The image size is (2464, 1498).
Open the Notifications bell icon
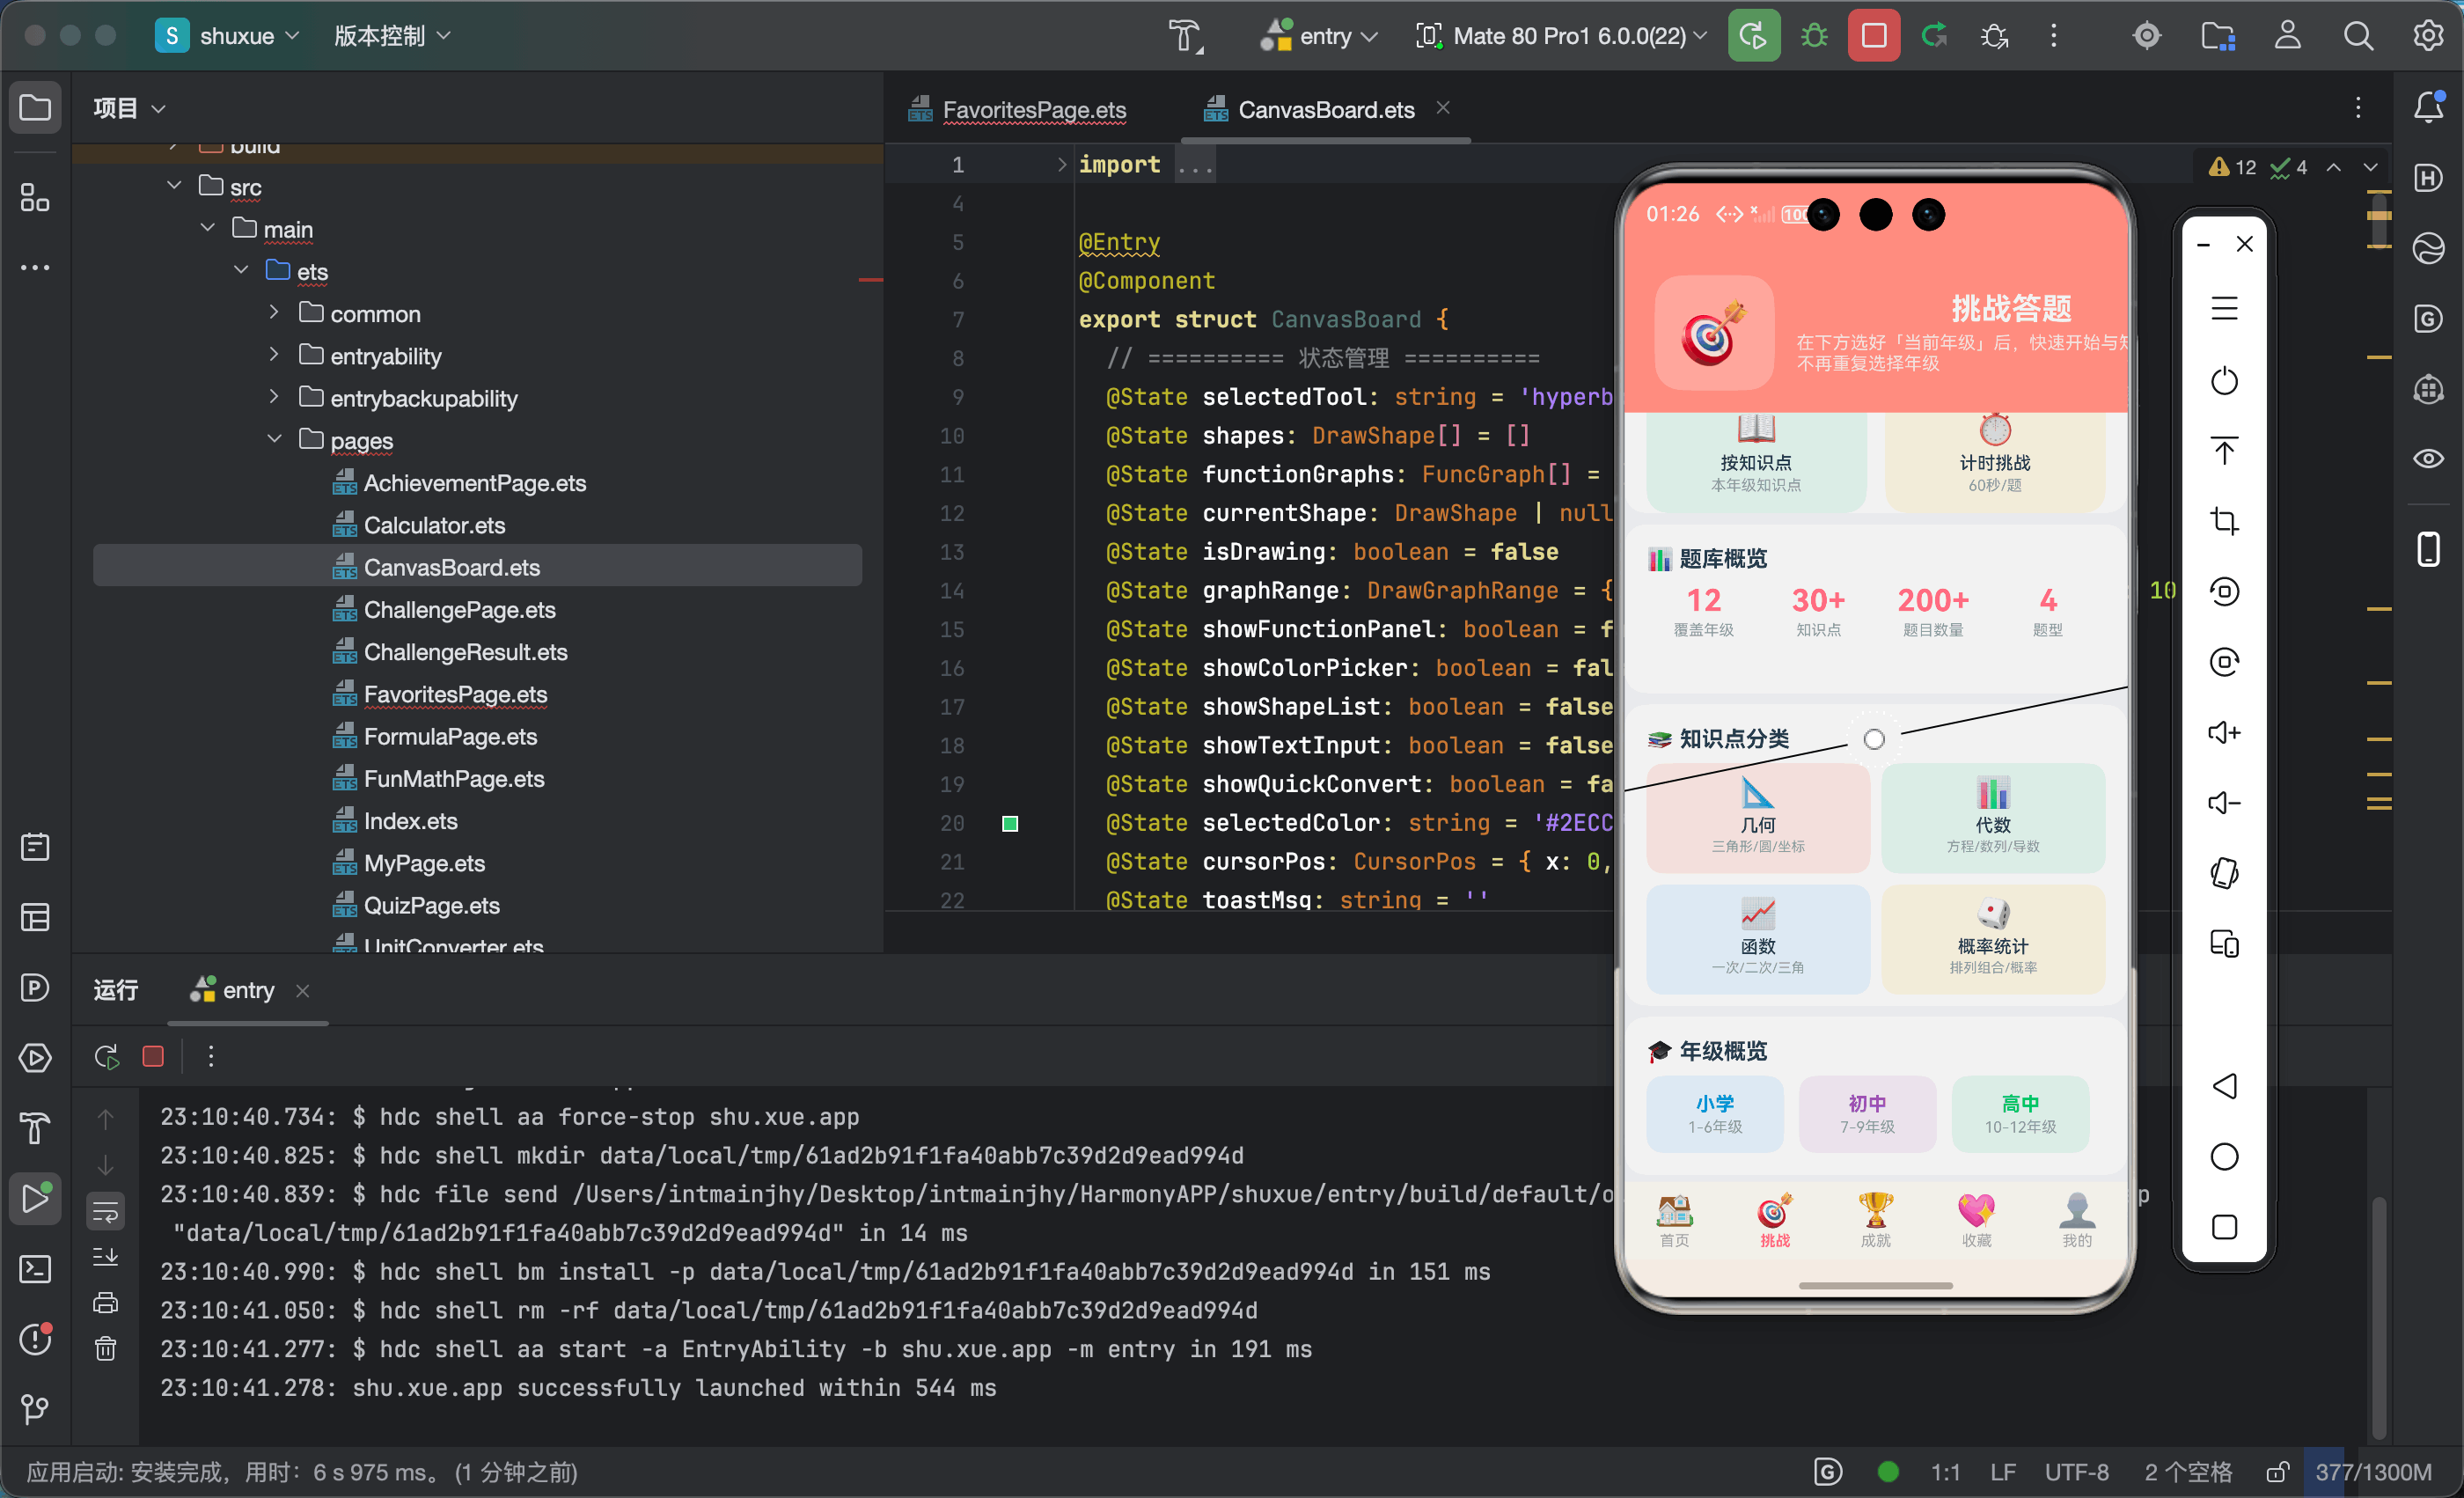[x=2428, y=107]
